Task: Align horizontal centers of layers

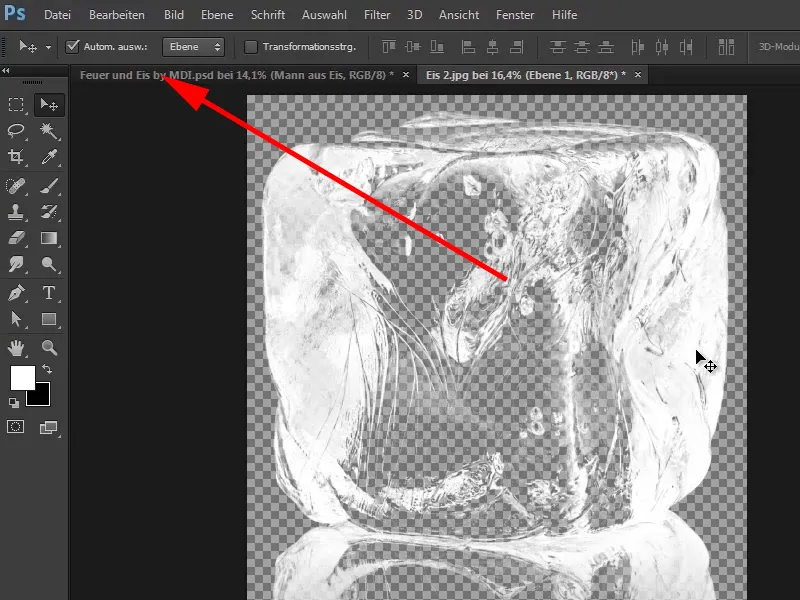Action: click(492, 47)
